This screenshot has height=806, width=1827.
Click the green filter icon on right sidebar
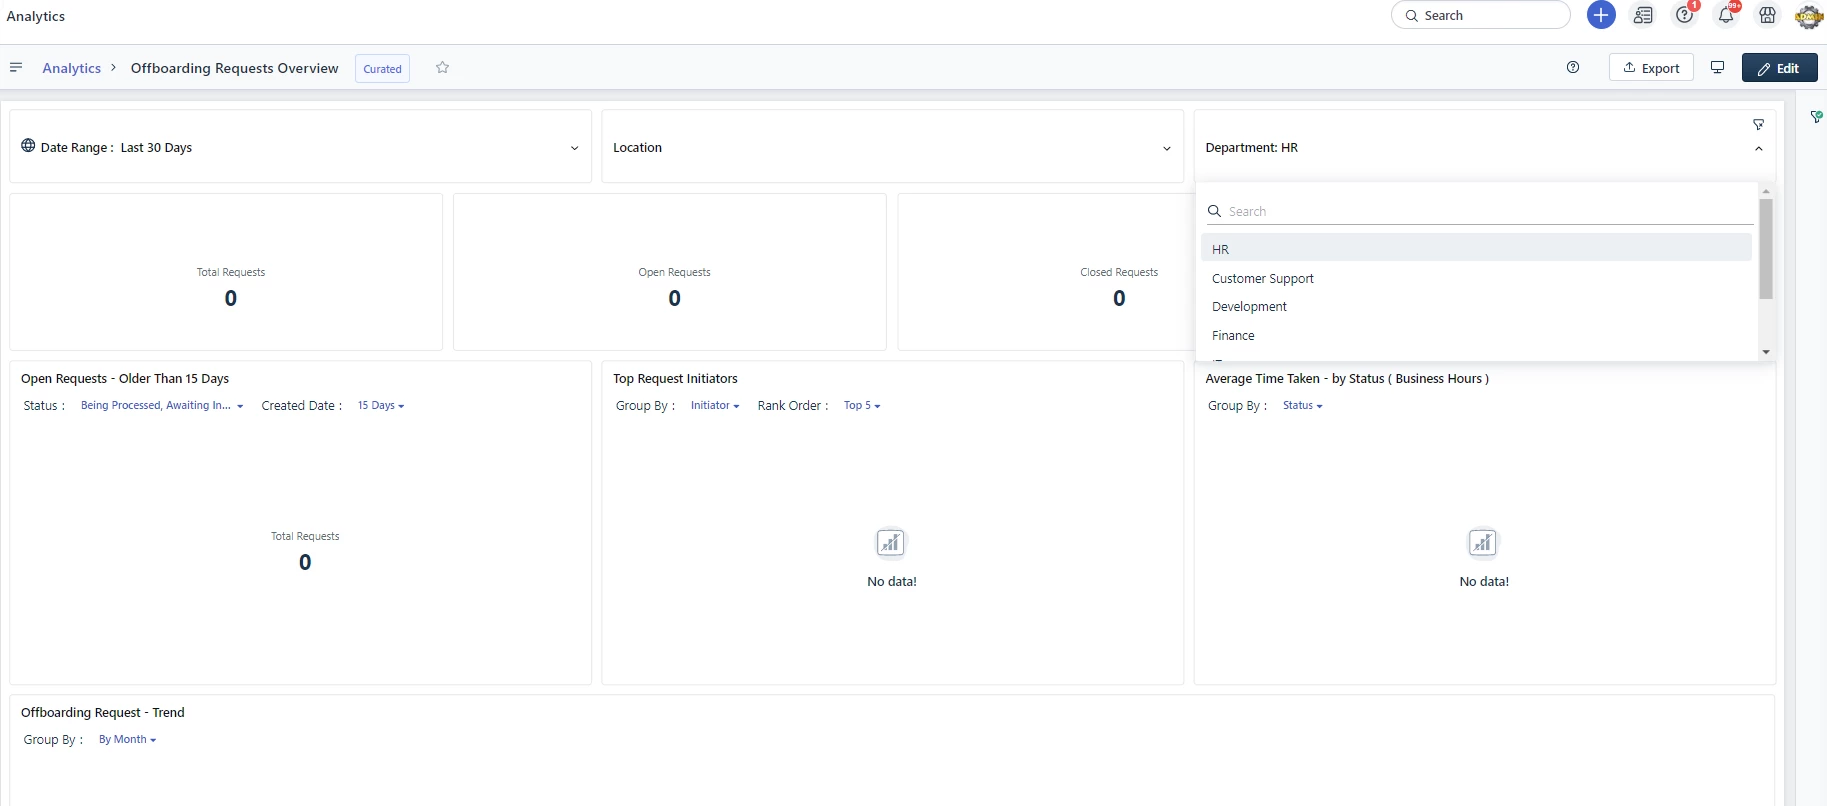pyautogui.click(x=1817, y=117)
